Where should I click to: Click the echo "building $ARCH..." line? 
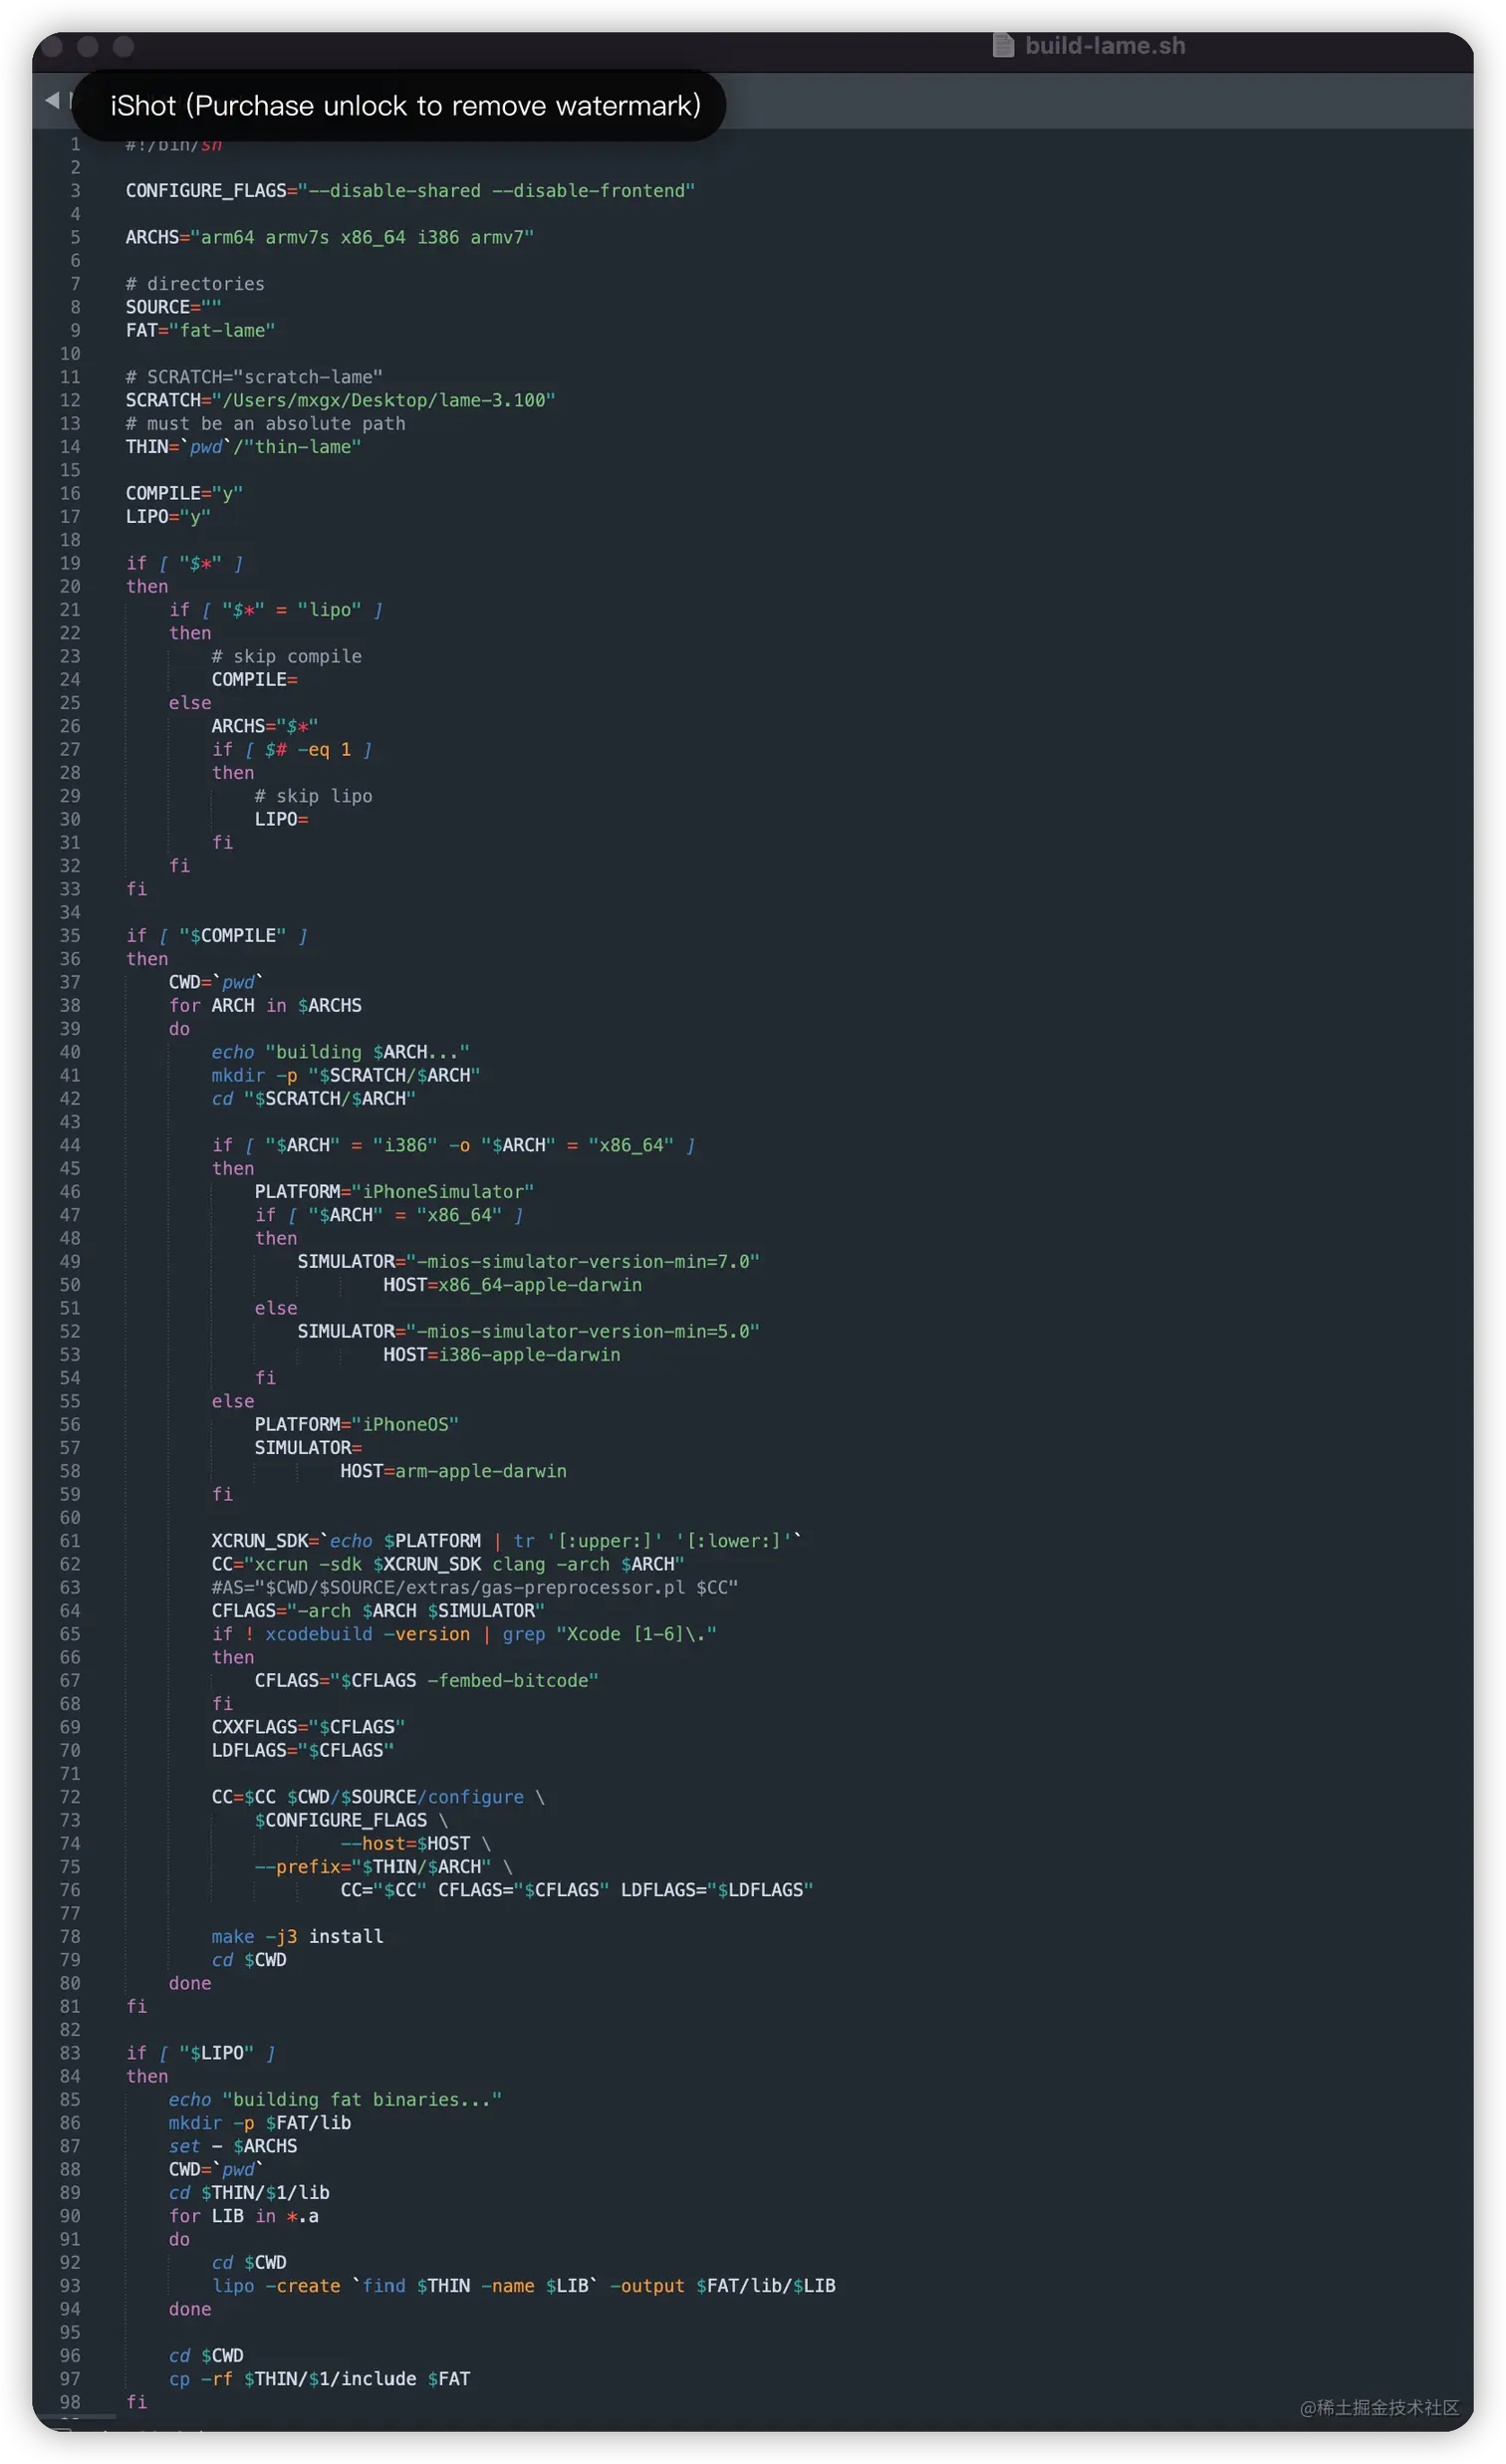click(341, 1052)
